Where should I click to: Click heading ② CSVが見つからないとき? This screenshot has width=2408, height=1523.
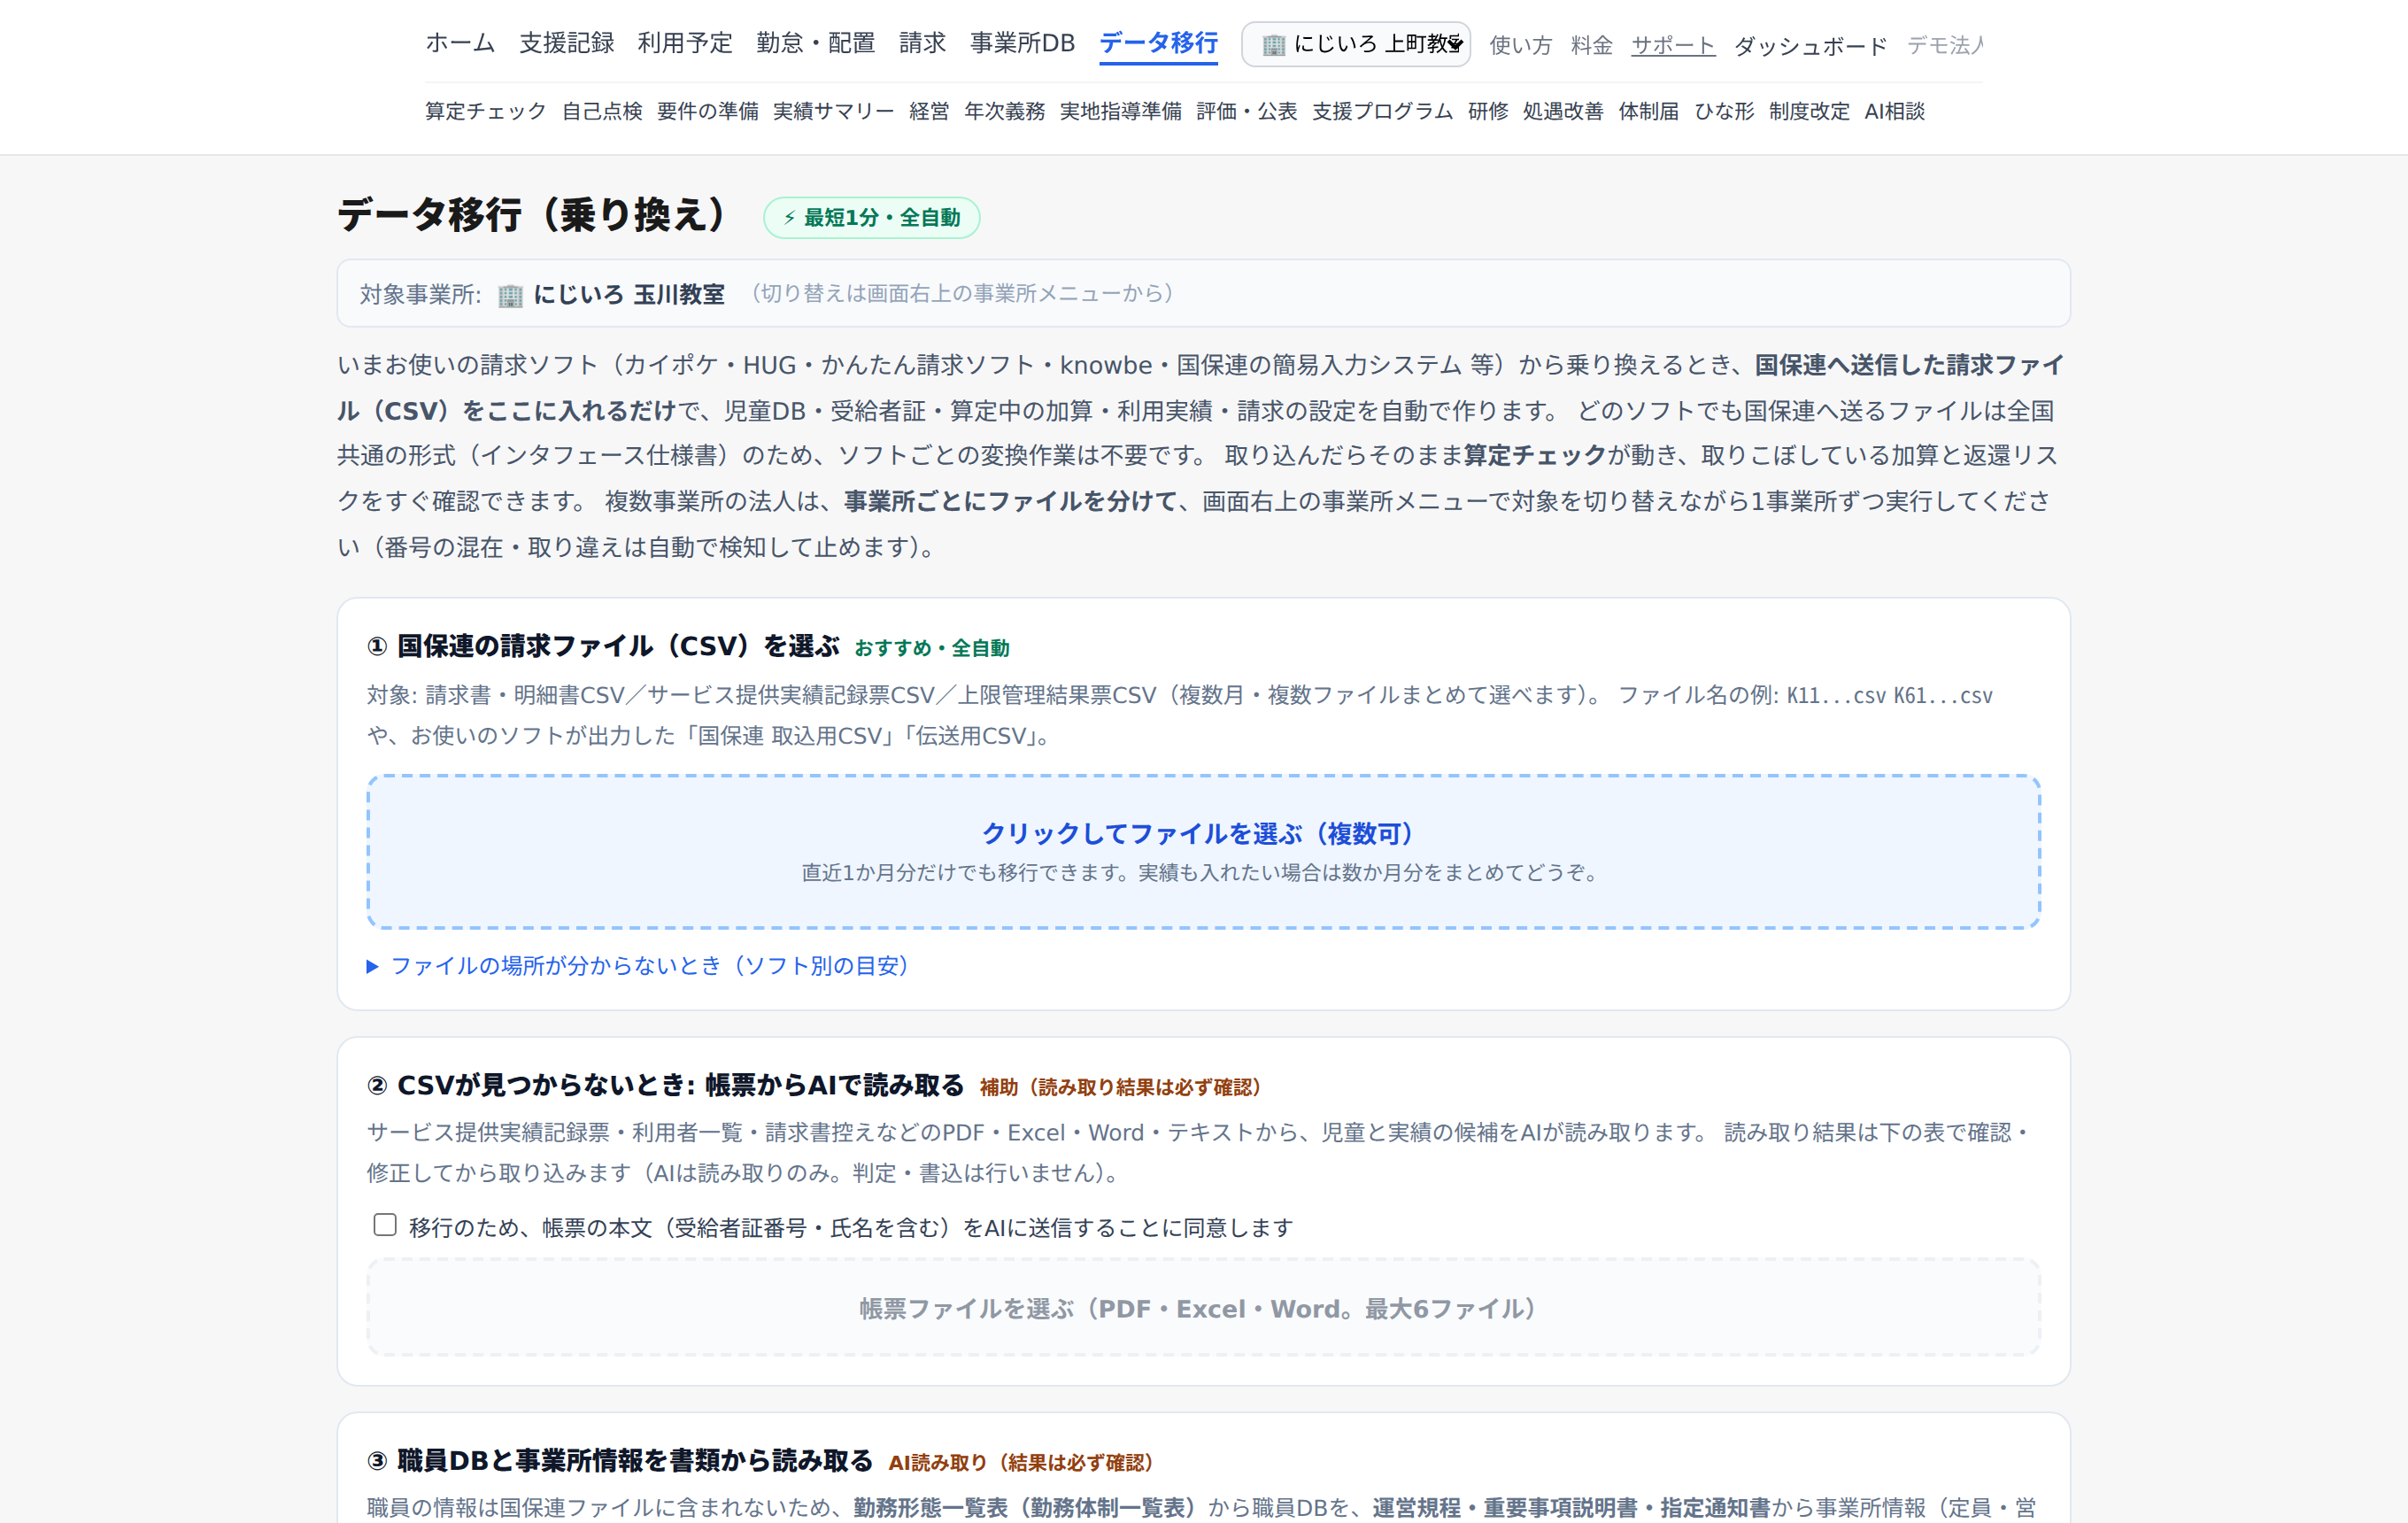pos(665,1084)
